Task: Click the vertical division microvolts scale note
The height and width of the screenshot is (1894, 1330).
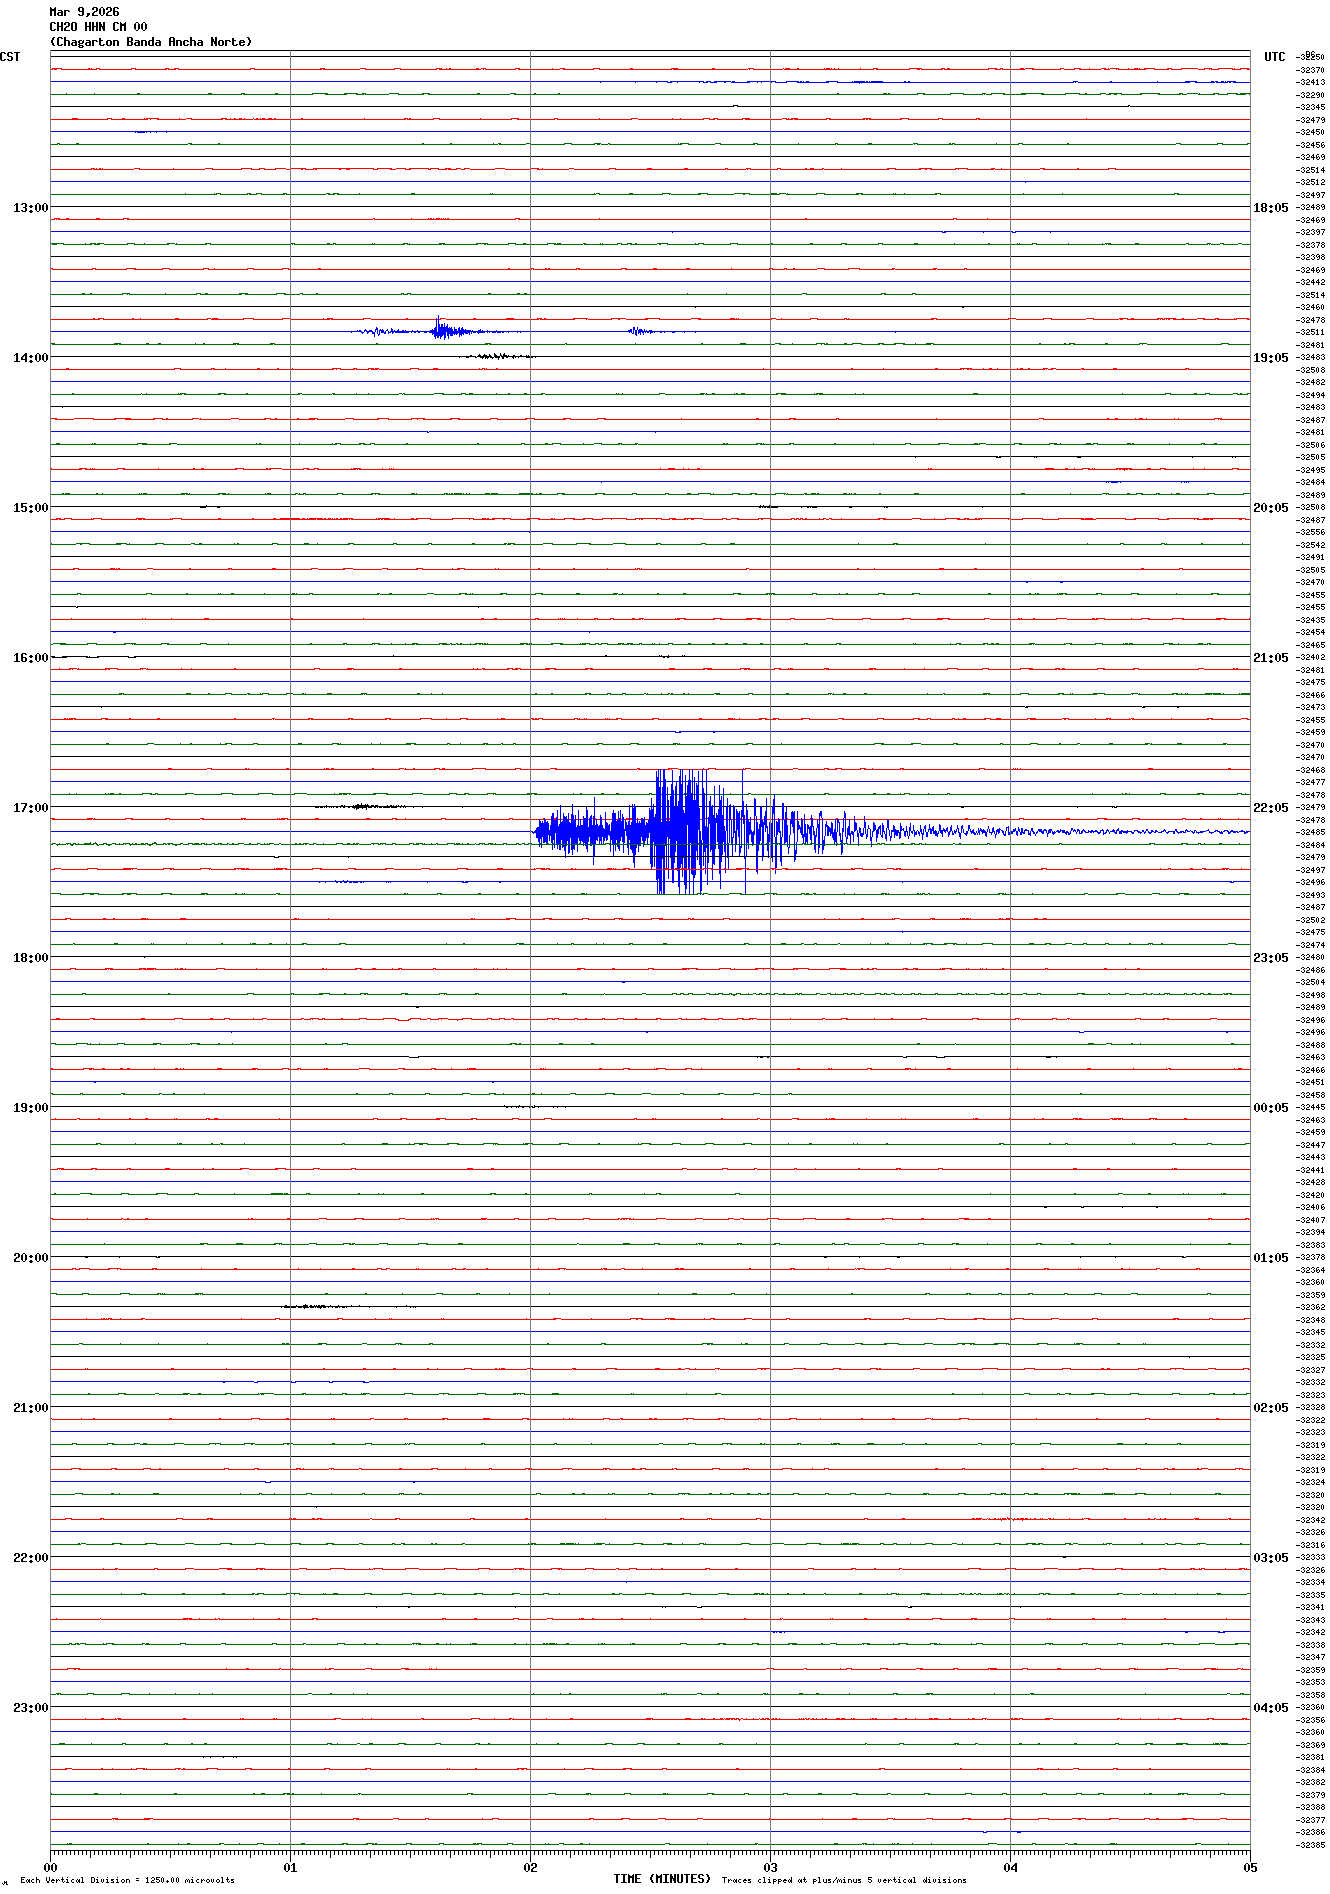Action: point(127,1880)
